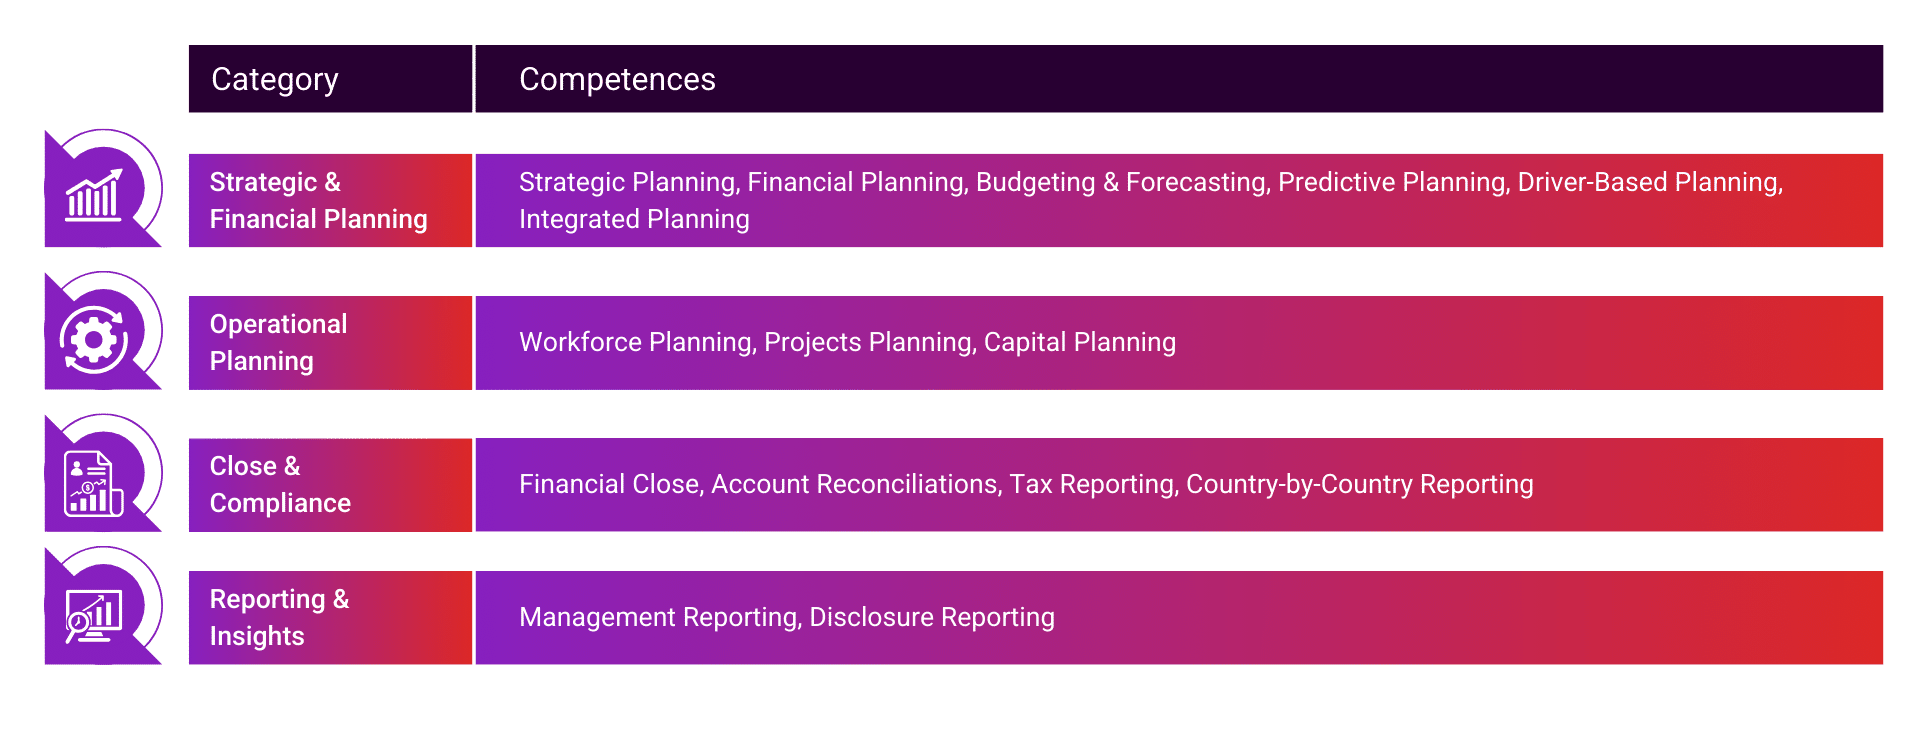Image resolution: width=1920 pixels, height=746 pixels.
Task: Click the Operational Planning category cell
Action: (x=278, y=342)
